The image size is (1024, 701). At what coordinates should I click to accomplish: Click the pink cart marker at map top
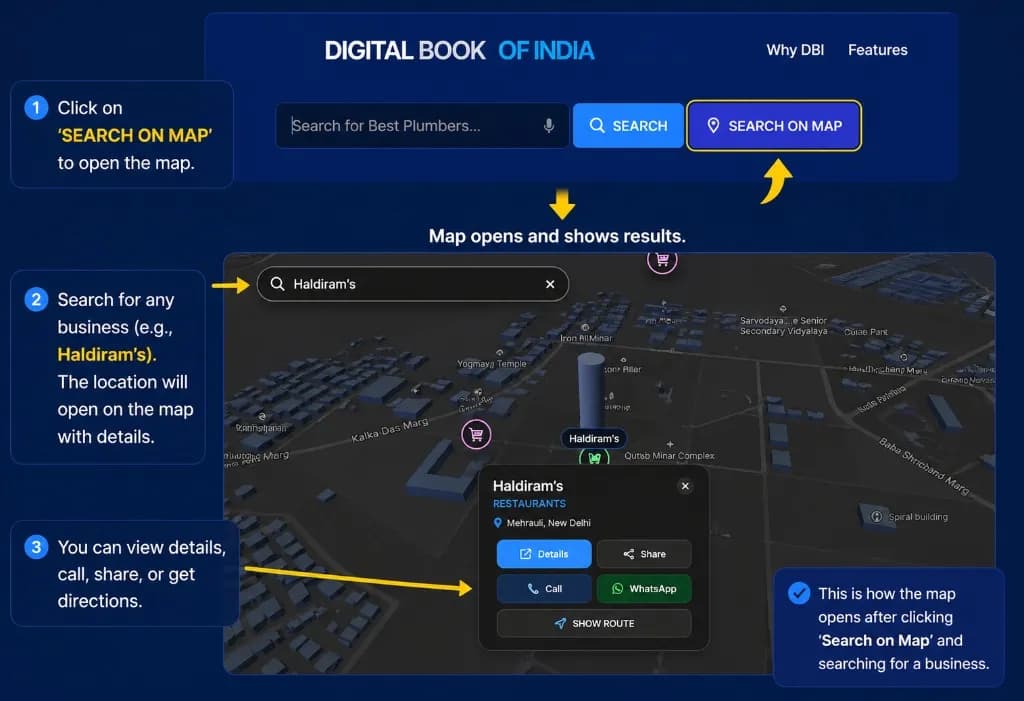pyautogui.click(x=662, y=261)
